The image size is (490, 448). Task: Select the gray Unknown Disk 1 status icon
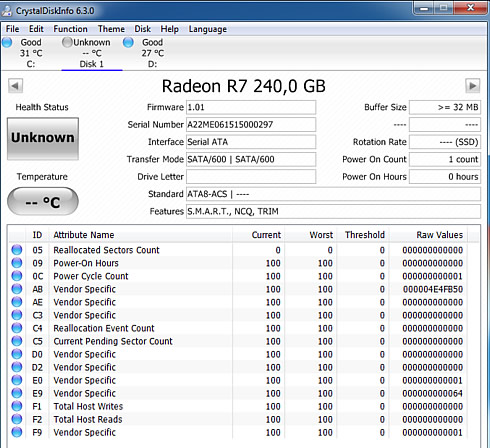[x=67, y=42]
